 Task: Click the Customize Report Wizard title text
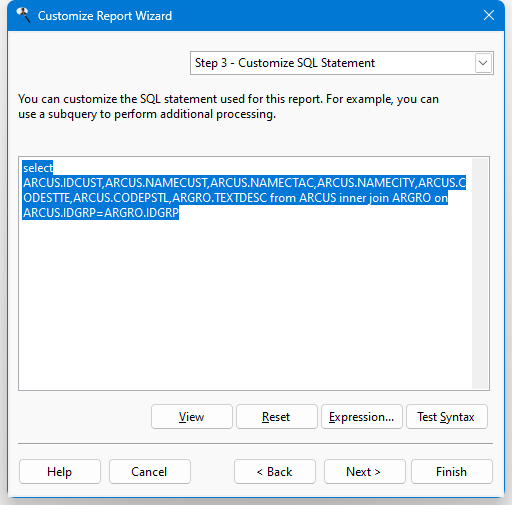(105, 16)
